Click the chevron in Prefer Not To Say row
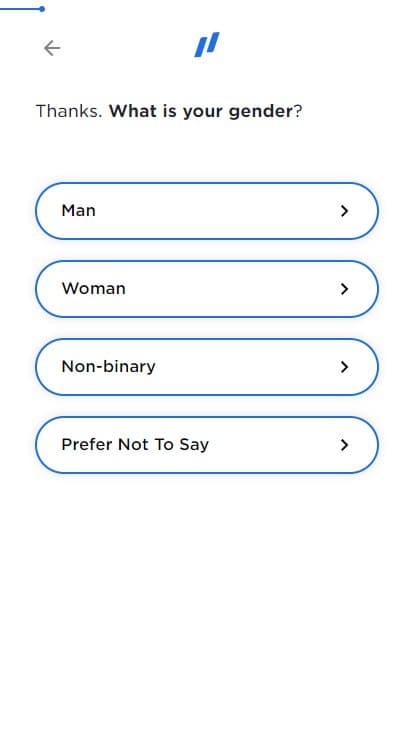The width and height of the screenshot is (414, 736). pyautogui.click(x=345, y=445)
